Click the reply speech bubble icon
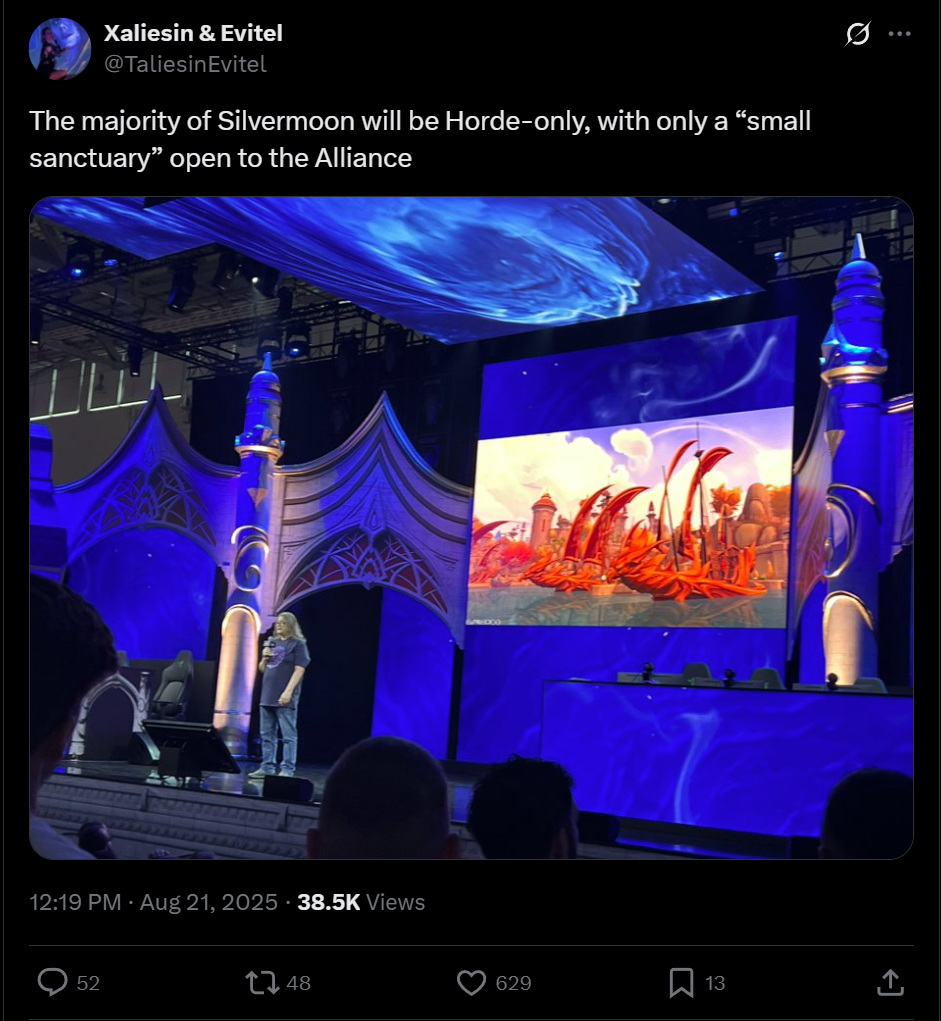The width and height of the screenshot is (941, 1021). point(53,982)
